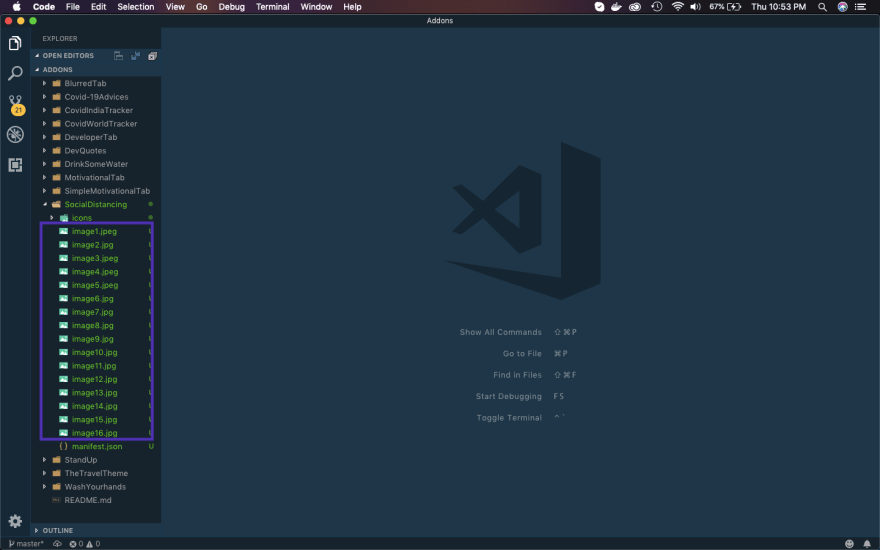Viewport: 880px width, 550px height.
Task: Click the battery 67% indicator
Action: click(725, 7)
